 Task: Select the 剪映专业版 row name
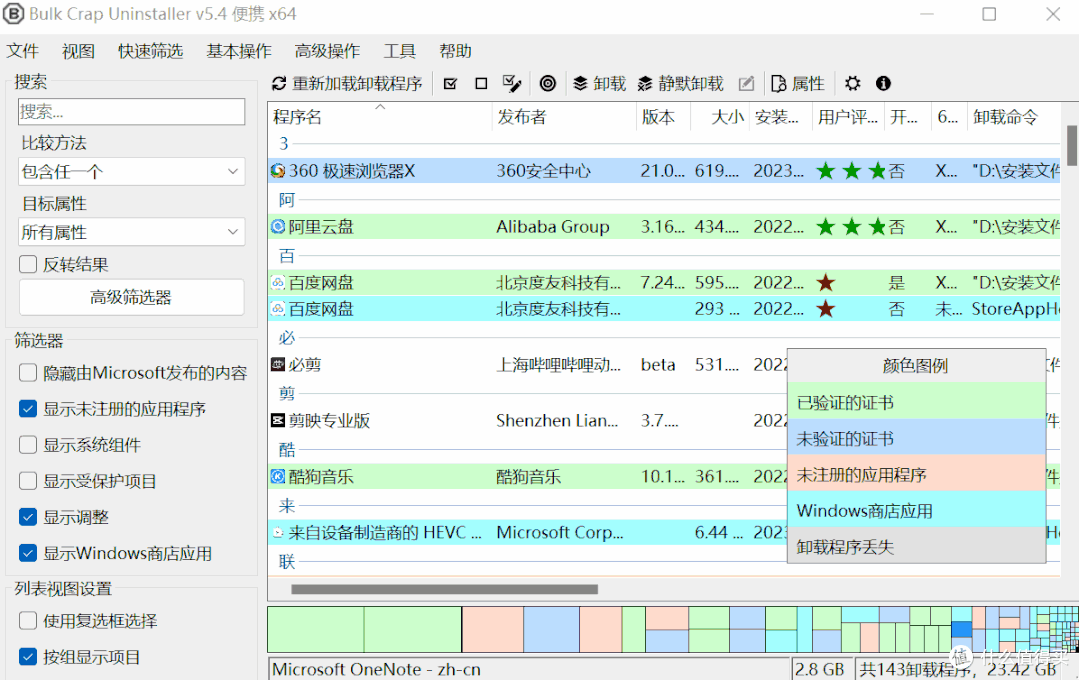(x=329, y=421)
